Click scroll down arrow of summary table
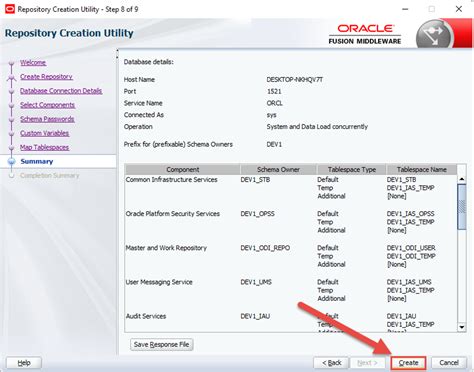 (462, 327)
